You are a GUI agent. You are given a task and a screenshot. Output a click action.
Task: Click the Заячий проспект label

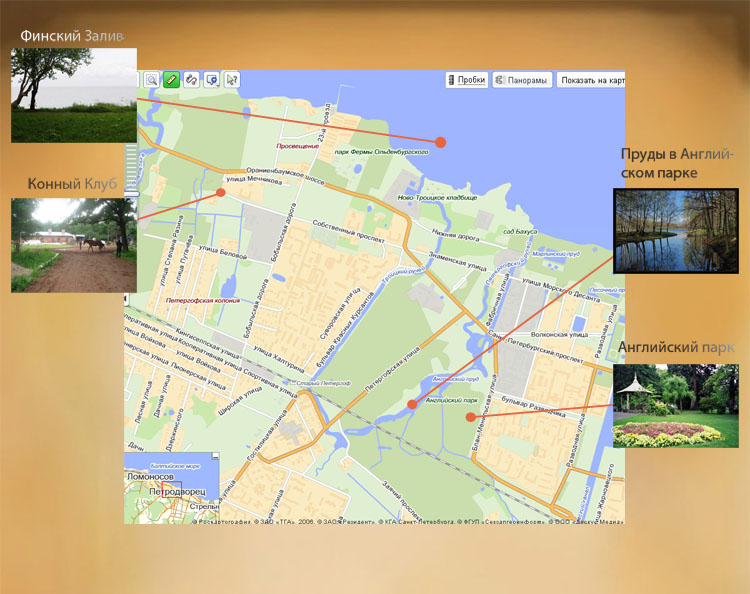pos(401,500)
